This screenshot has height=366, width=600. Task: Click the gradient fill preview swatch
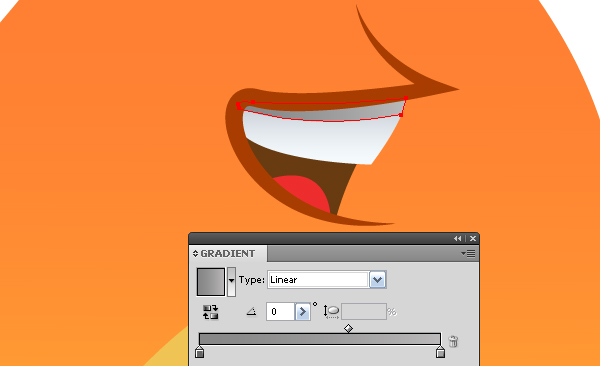pos(210,281)
